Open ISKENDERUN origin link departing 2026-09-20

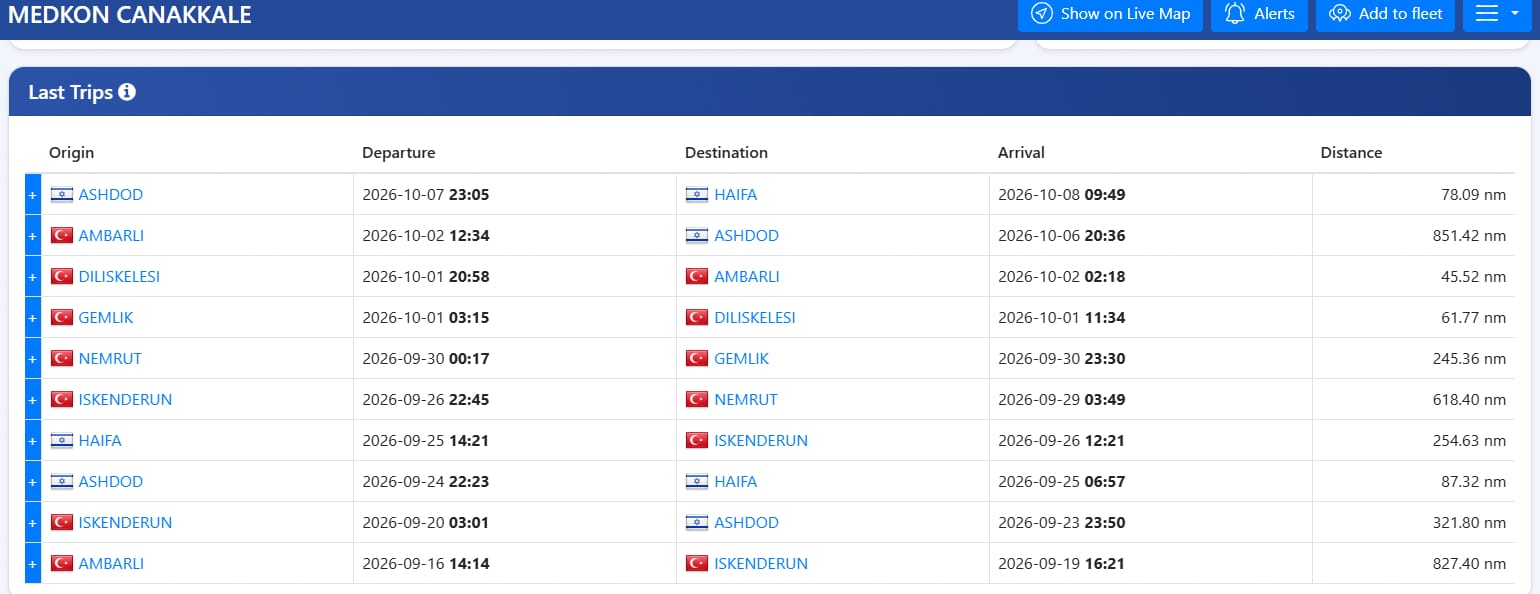coord(125,523)
